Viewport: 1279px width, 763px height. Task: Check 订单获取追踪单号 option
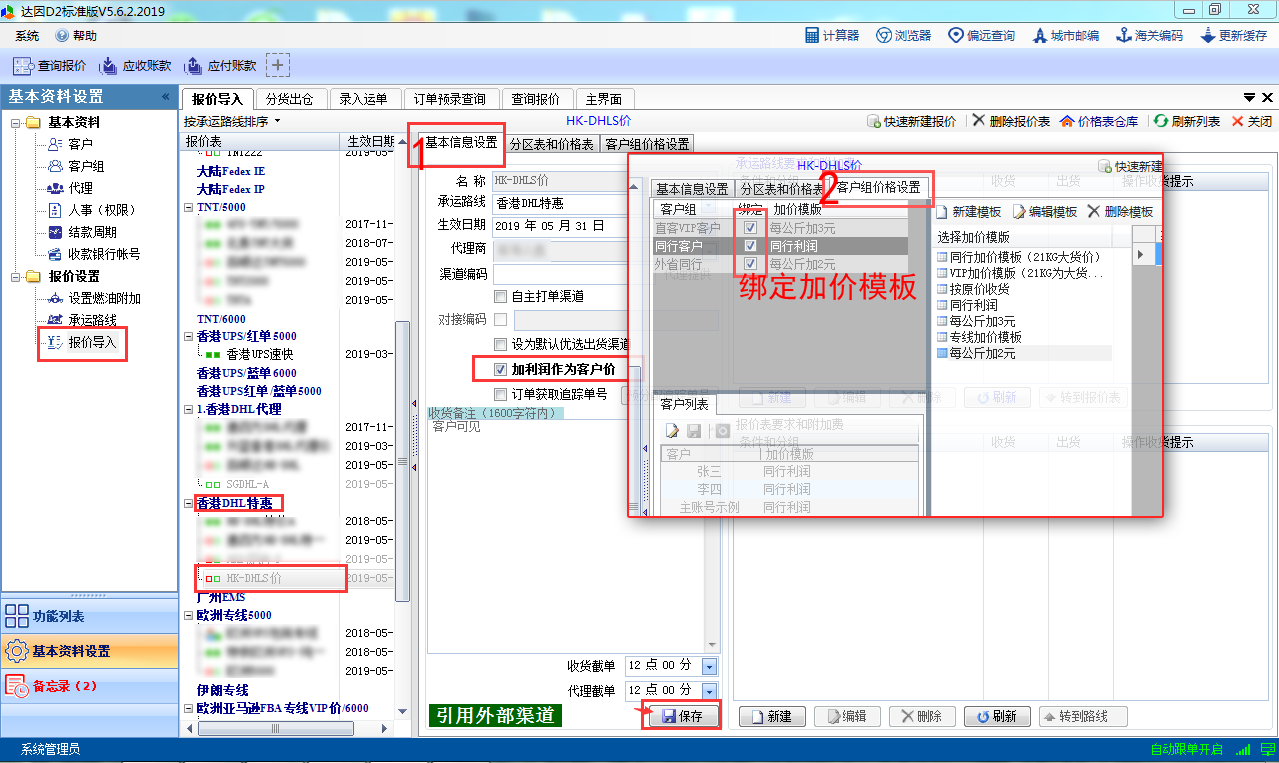click(501, 394)
